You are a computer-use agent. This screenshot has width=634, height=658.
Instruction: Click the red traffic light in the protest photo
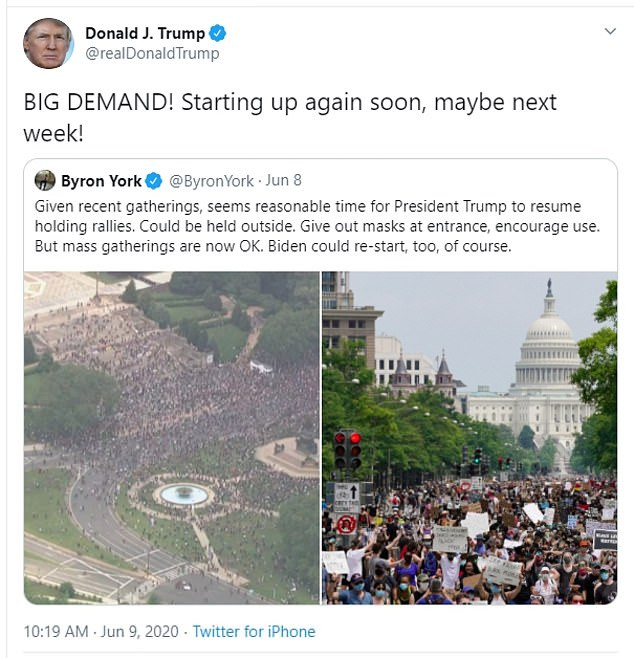click(355, 439)
